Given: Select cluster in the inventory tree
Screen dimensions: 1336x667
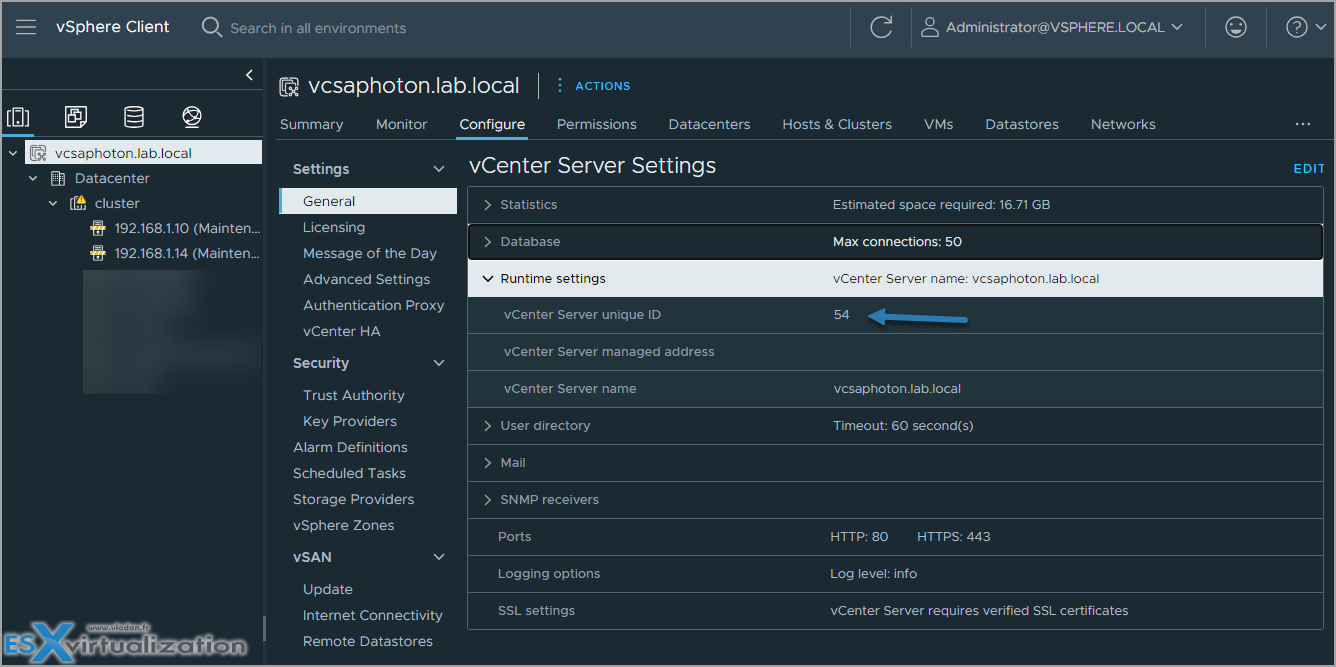Looking at the screenshot, I should click(117, 203).
